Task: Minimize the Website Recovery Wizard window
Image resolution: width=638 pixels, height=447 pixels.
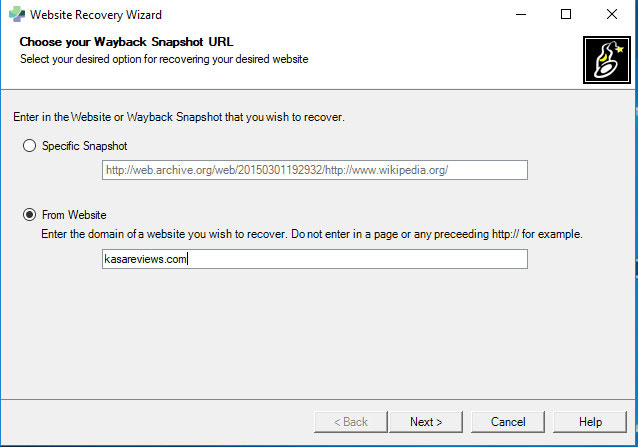Action: pos(521,14)
